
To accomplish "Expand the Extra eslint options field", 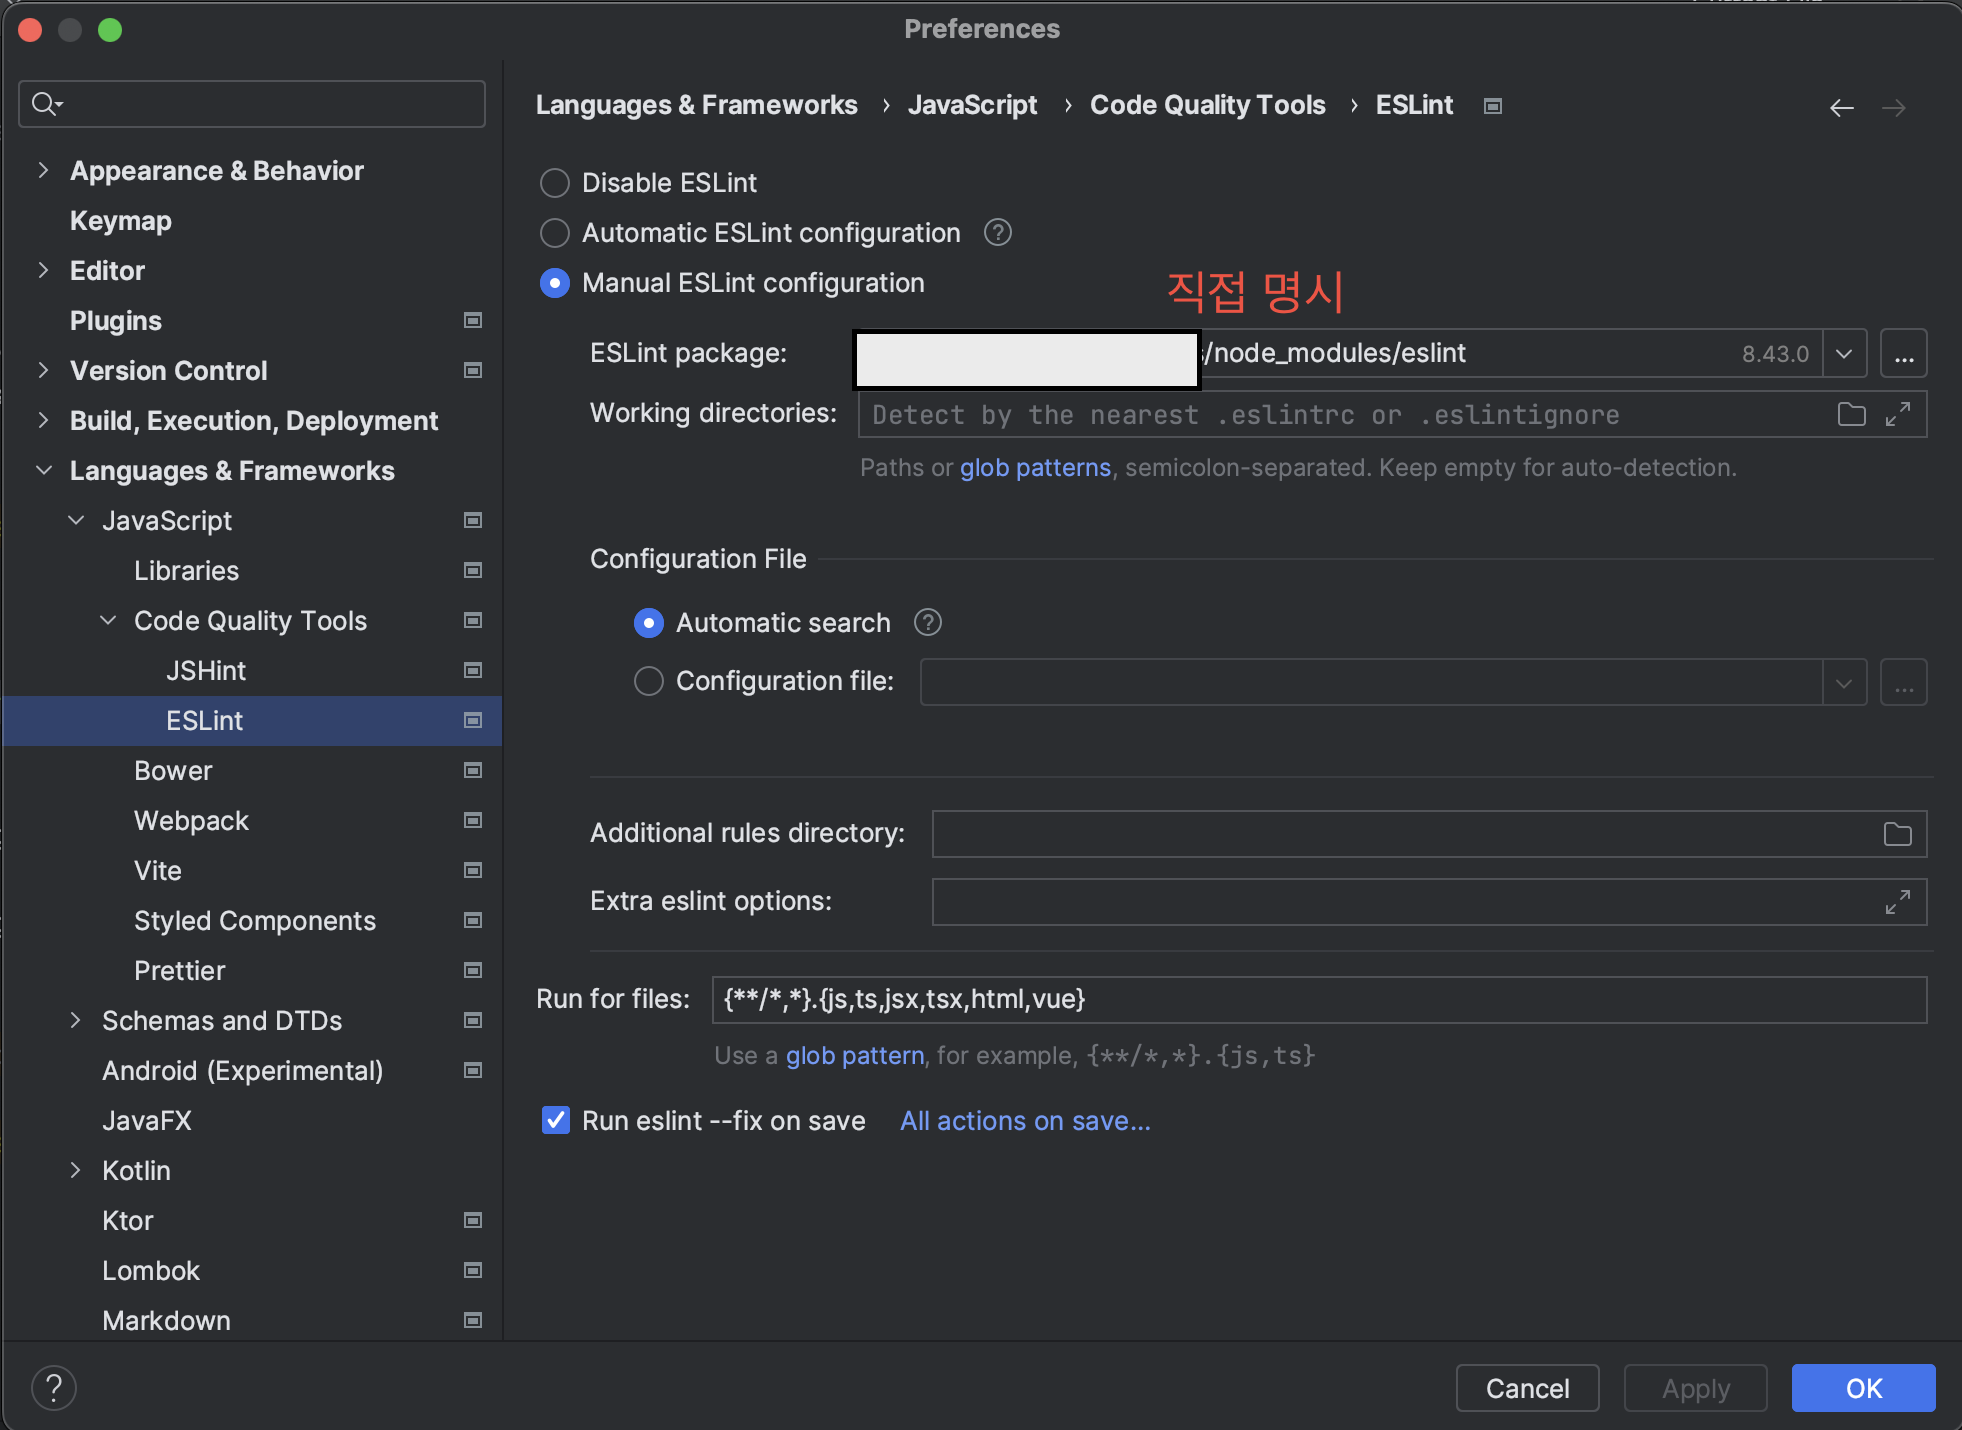I will point(1897,902).
